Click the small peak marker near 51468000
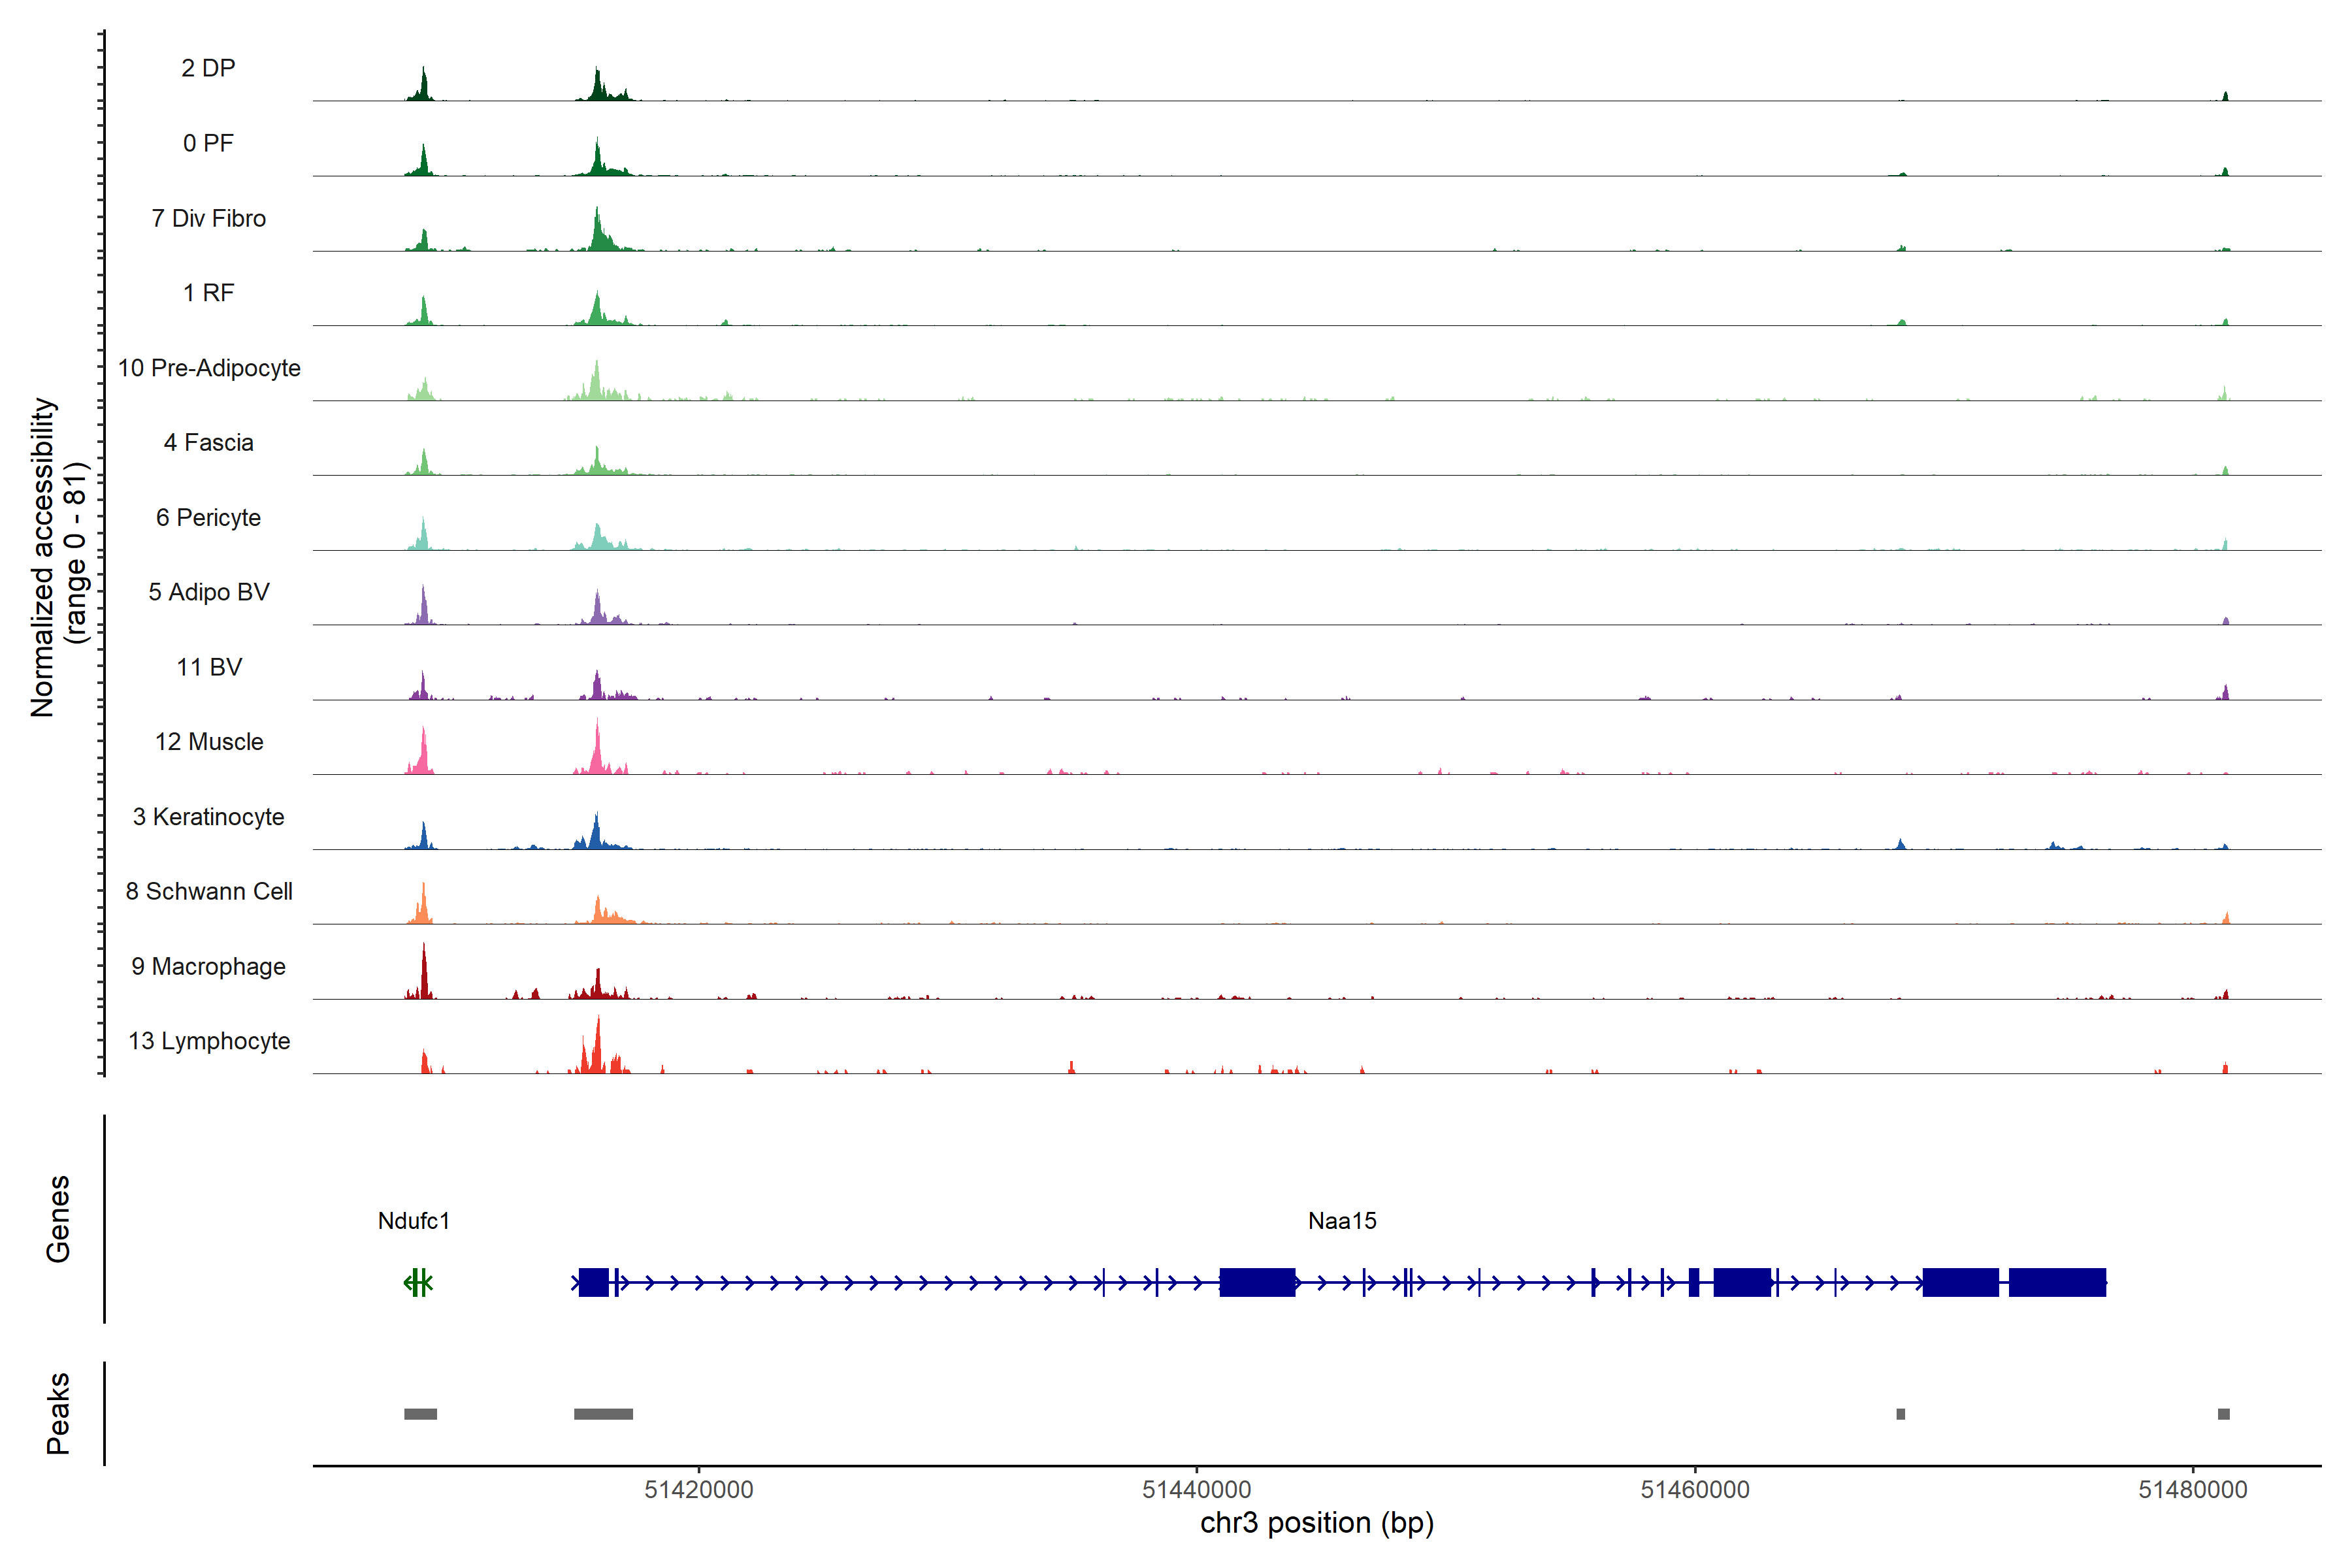The image size is (2352, 1568). 1901,1414
